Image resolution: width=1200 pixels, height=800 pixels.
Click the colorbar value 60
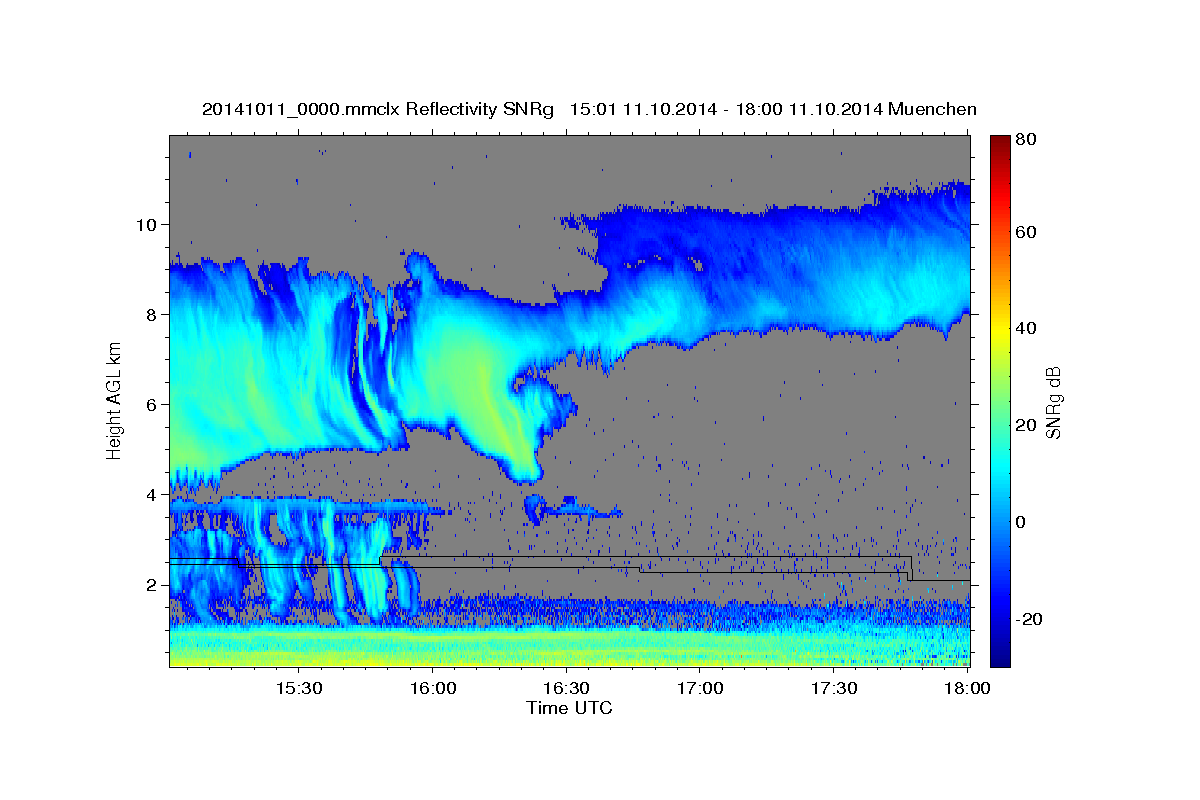tap(1025, 232)
